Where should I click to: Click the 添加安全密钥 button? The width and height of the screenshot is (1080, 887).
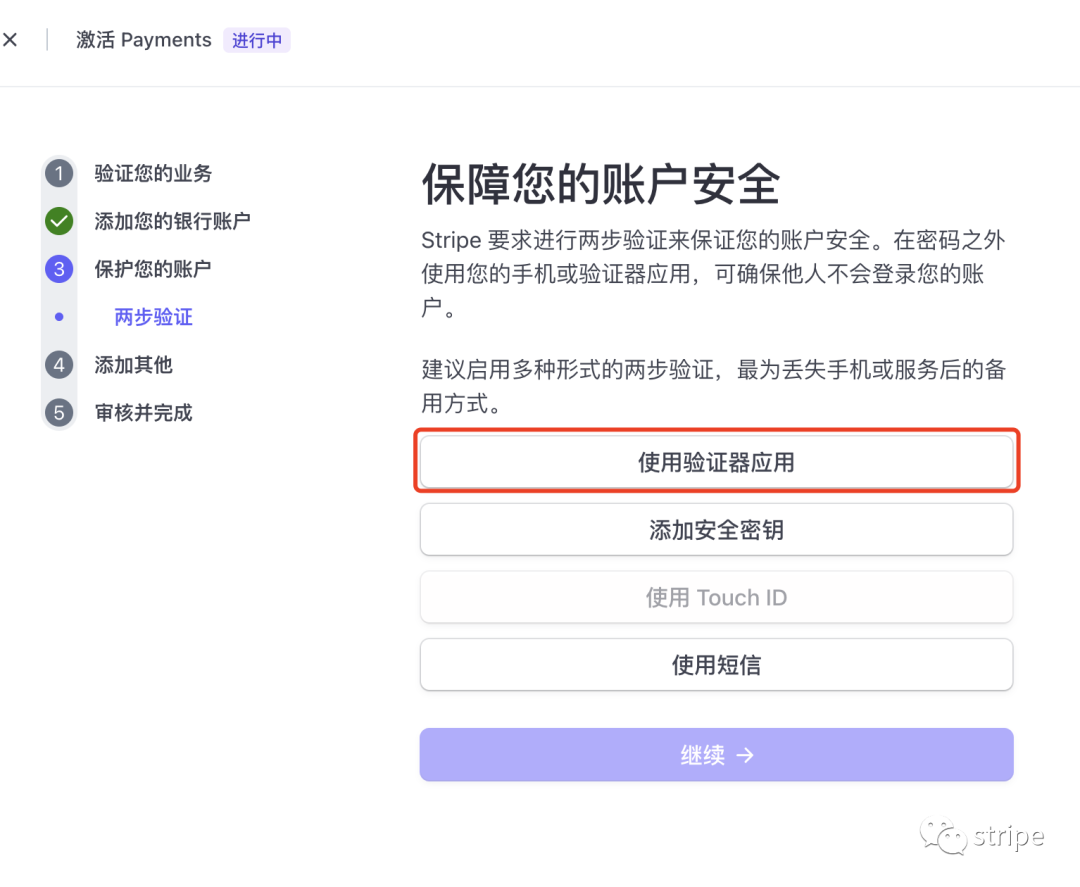pos(716,530)
